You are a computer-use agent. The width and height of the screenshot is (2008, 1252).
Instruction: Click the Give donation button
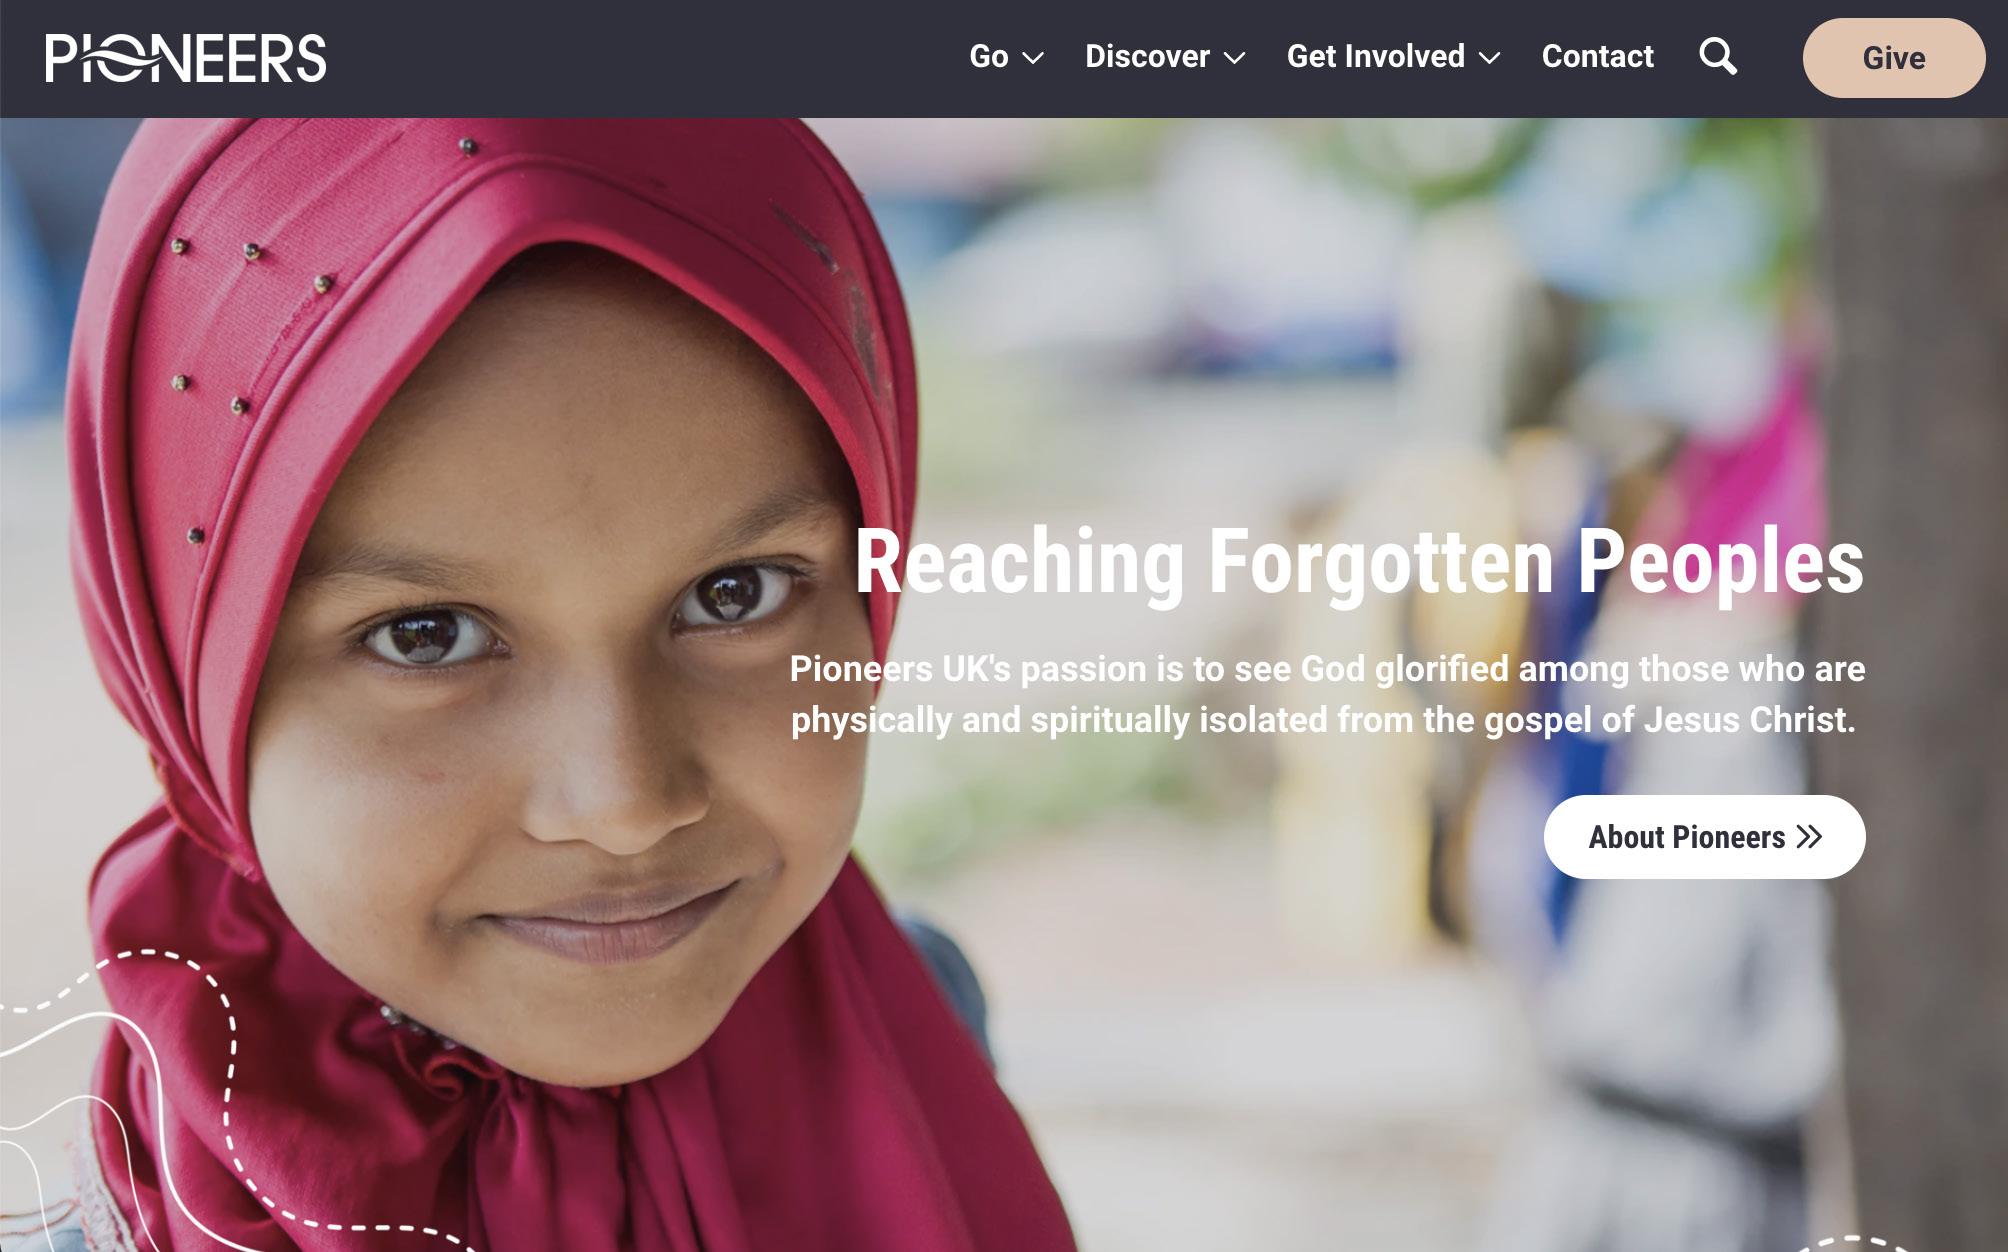click(x=1894, y=58)
